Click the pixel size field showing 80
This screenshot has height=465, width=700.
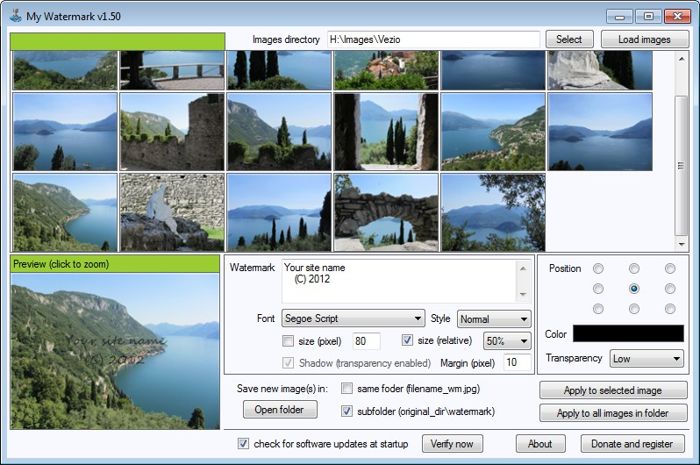pos(366,341)
